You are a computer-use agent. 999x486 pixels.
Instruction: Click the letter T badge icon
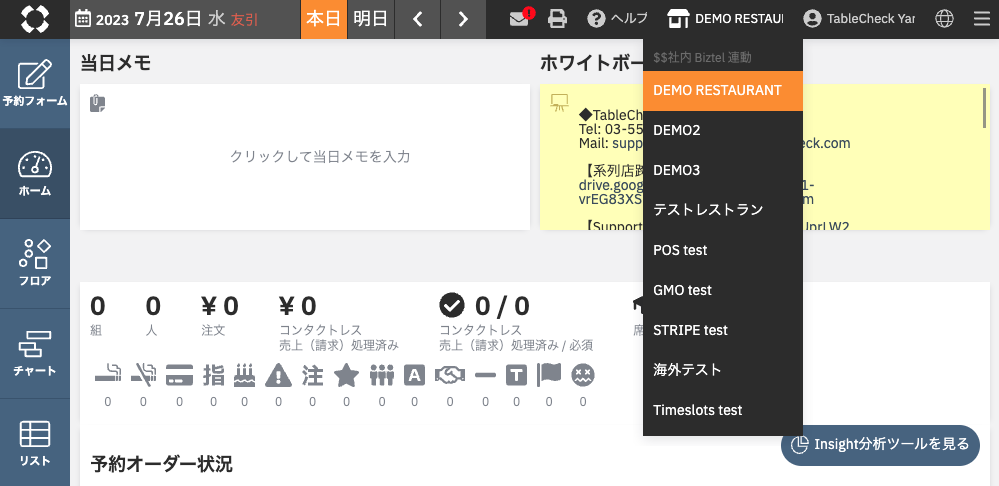[x=517, y=376]
